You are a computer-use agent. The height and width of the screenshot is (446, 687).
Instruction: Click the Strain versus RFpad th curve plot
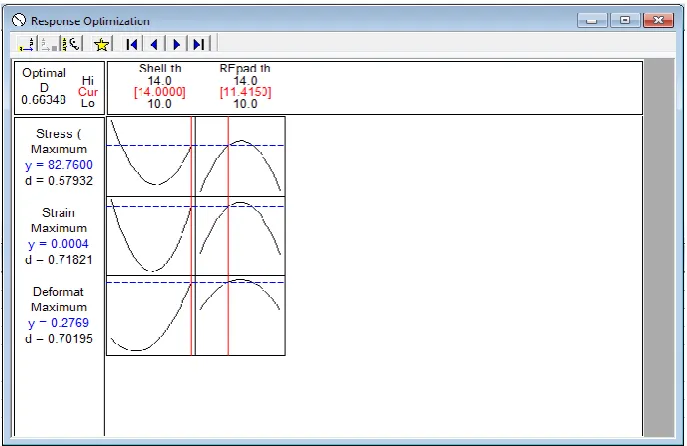(x=240, y=236)
